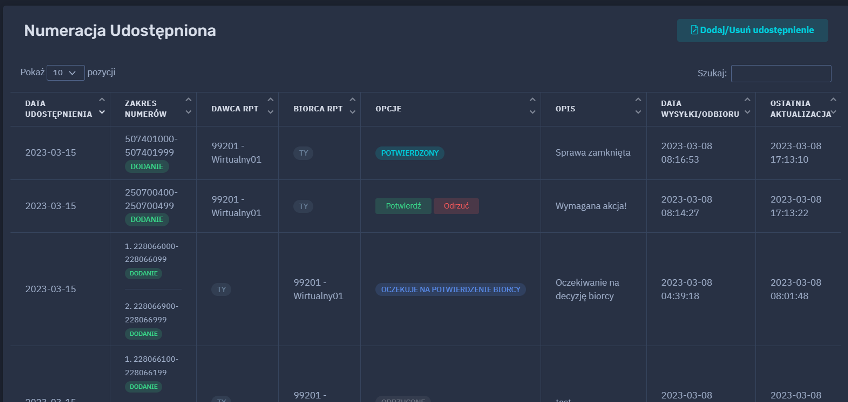Screen dimensions: 848x402
Task: Select the Dodanie tag under range 507401000
Action: click(146, 166)
